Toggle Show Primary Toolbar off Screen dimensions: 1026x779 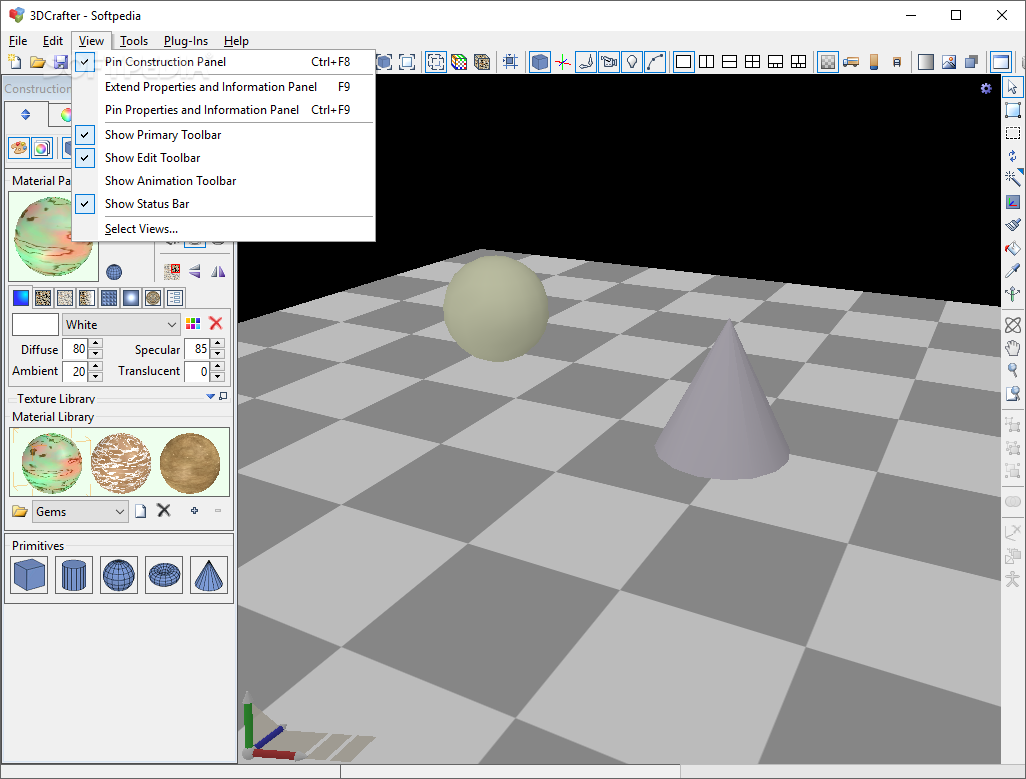coord(223,135)
